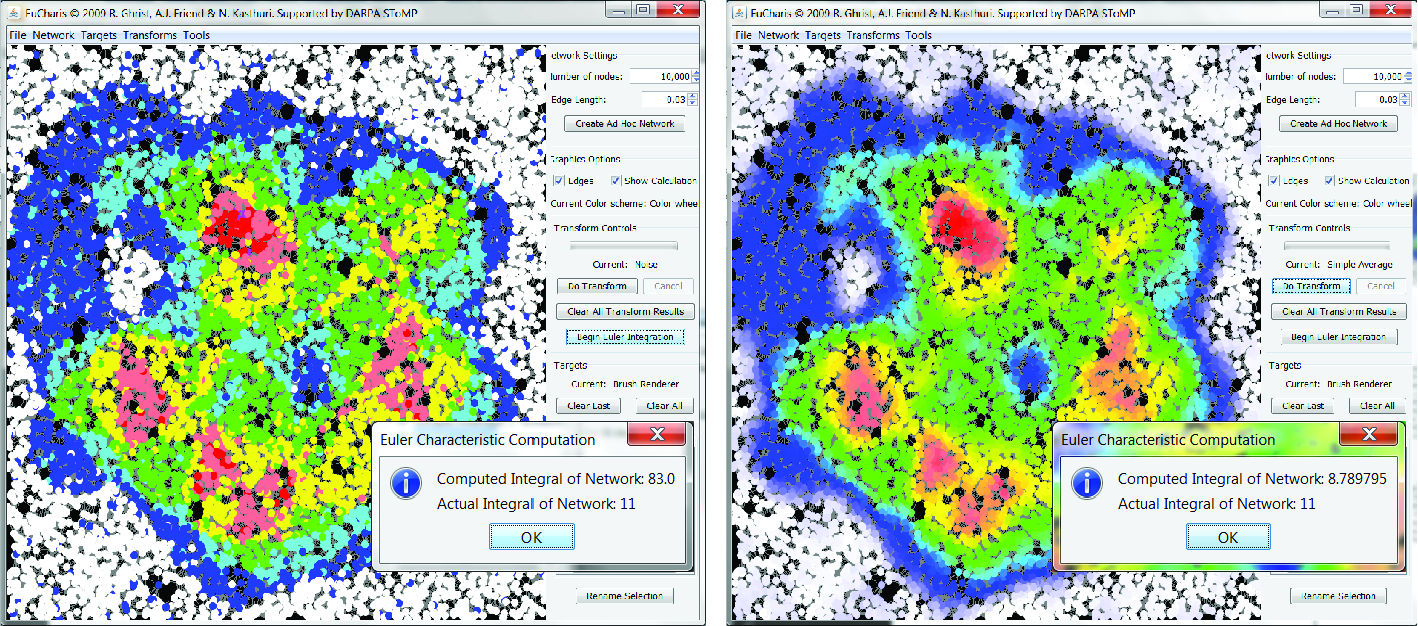Open Tools menu in right window
Screen dimensions: 1418x626
point(919,35)
